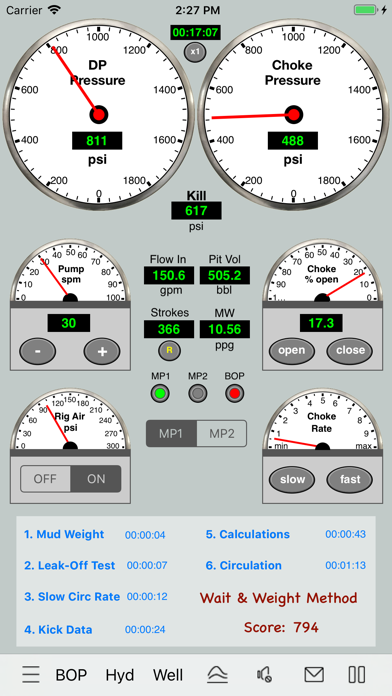Decrease pump spm with minus button

[x=38, y=352]
